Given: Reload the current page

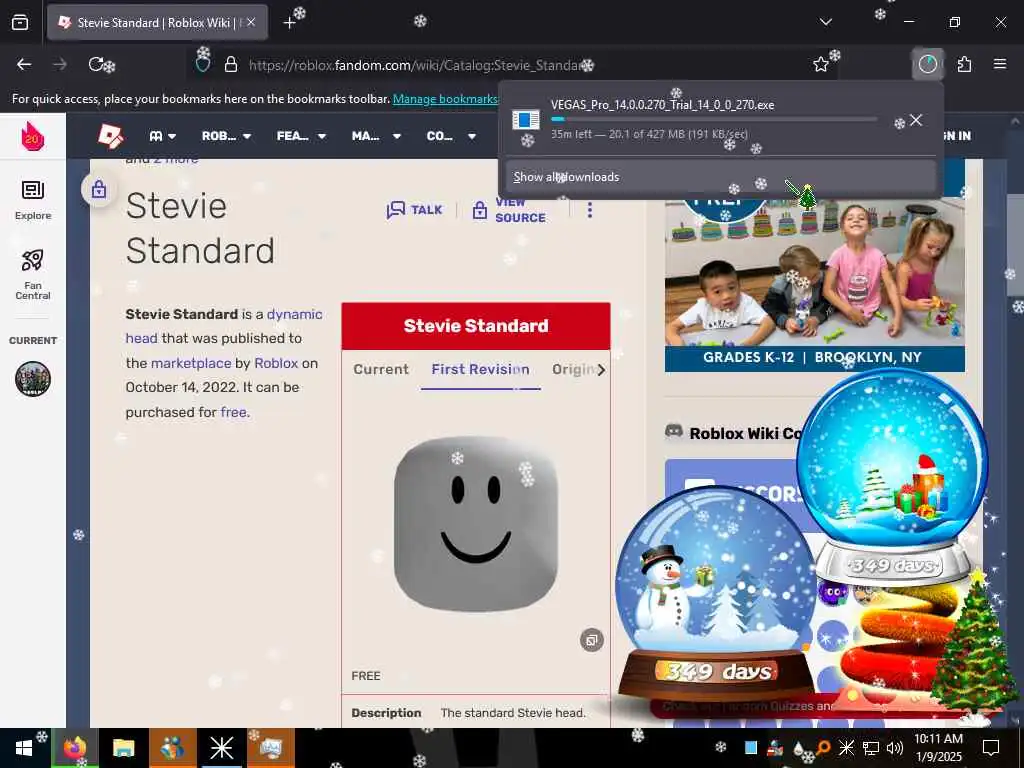Looking at the screenshot, I should pyautogui.click(x=97, y=64).
